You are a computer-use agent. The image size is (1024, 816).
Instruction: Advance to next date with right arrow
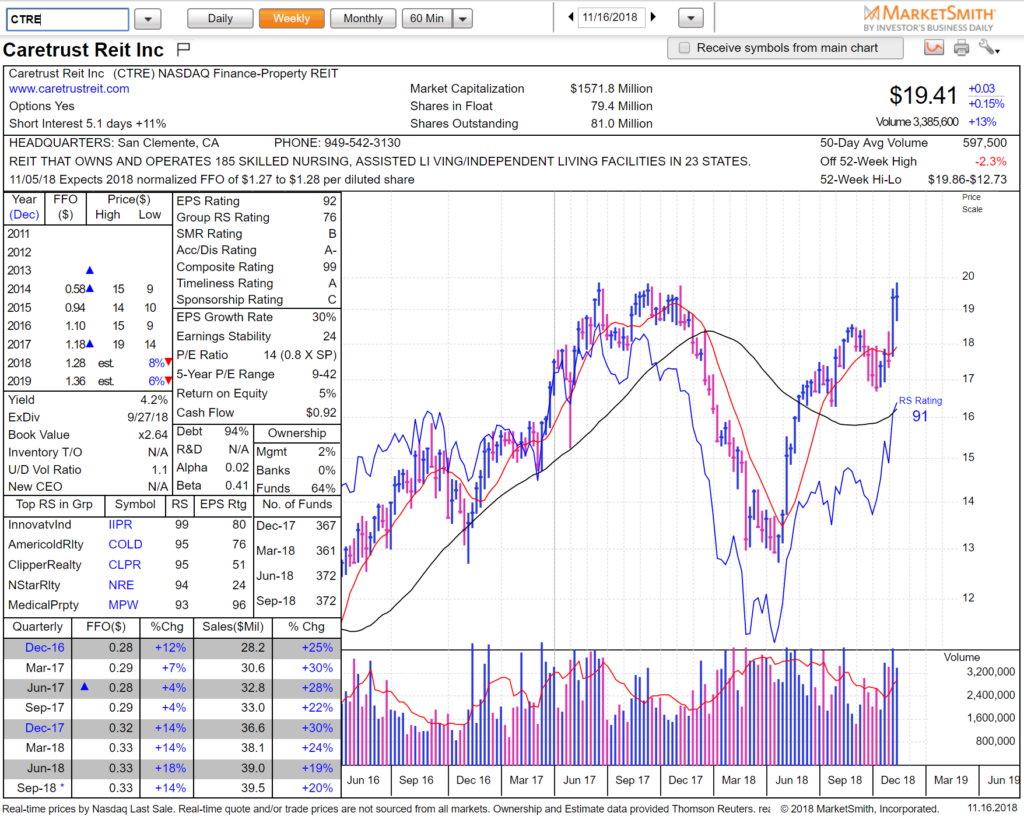653,18
